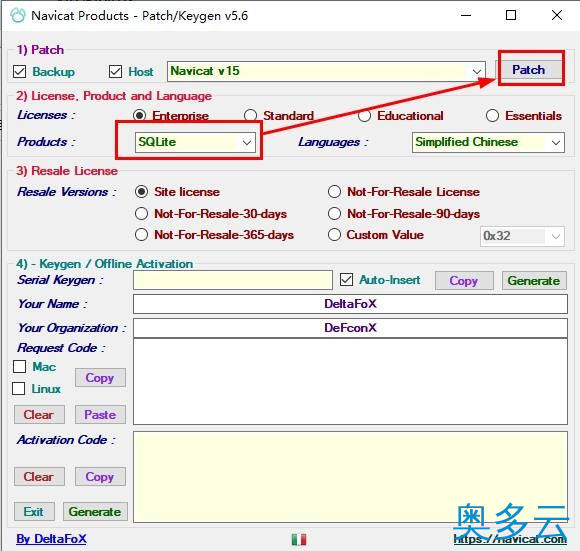This screenshot has width=580, height=551.
Task: Open the Languages dropdown showing Simplified Chinese
Action: (488, 142)
